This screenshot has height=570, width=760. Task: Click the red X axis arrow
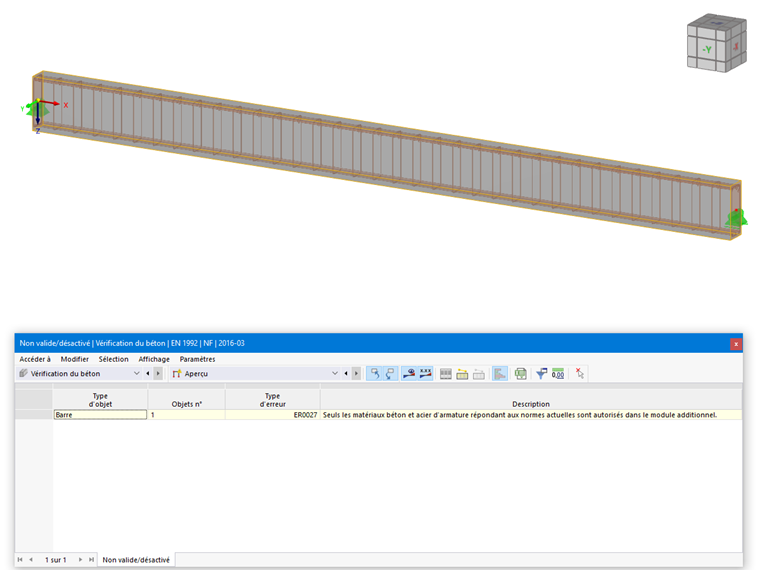click(x=49, y=103)
